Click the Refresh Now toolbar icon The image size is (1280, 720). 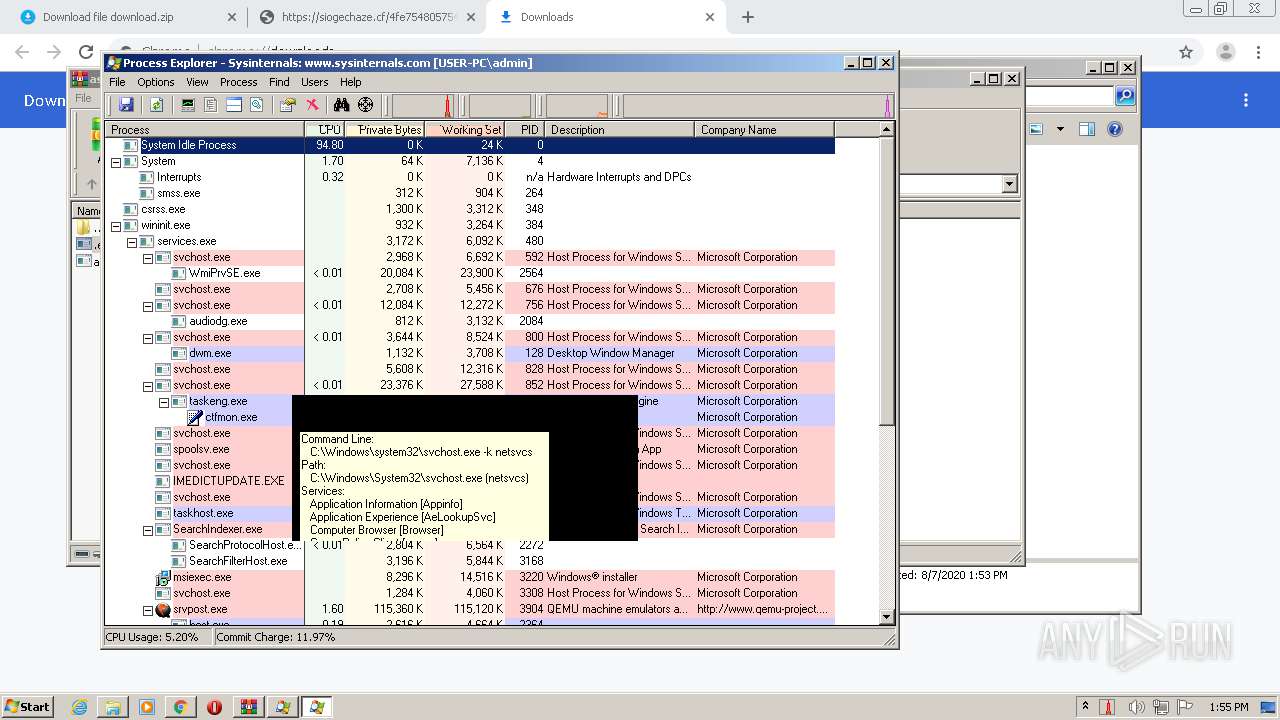[156, 104]
